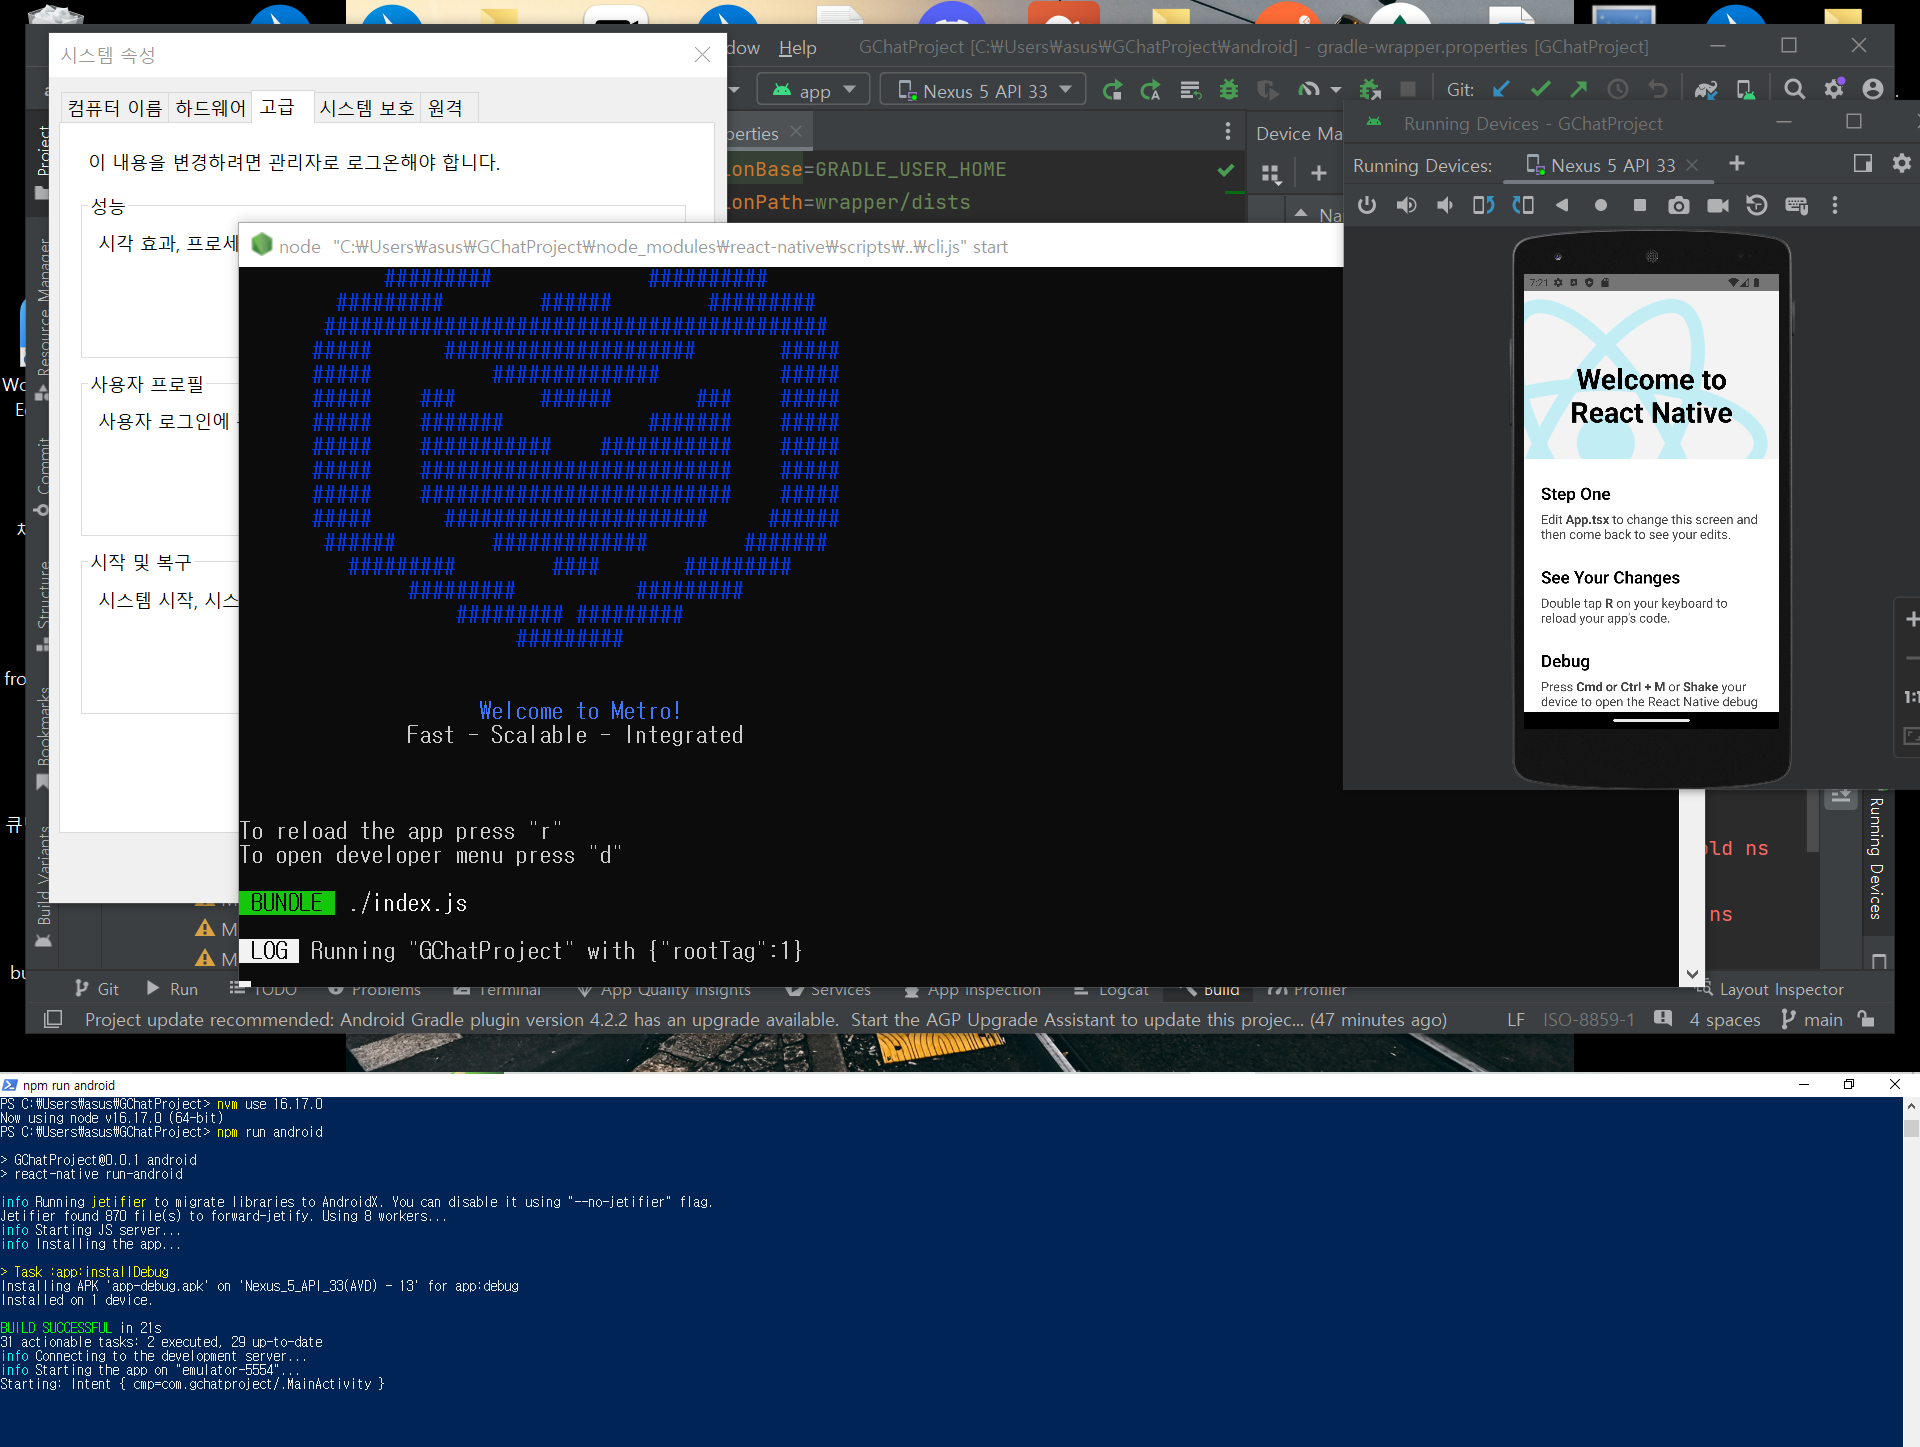Screen dimensions: 1920x1447
Task: Open the app run configuration dropdown
Action: pos(814,90)
